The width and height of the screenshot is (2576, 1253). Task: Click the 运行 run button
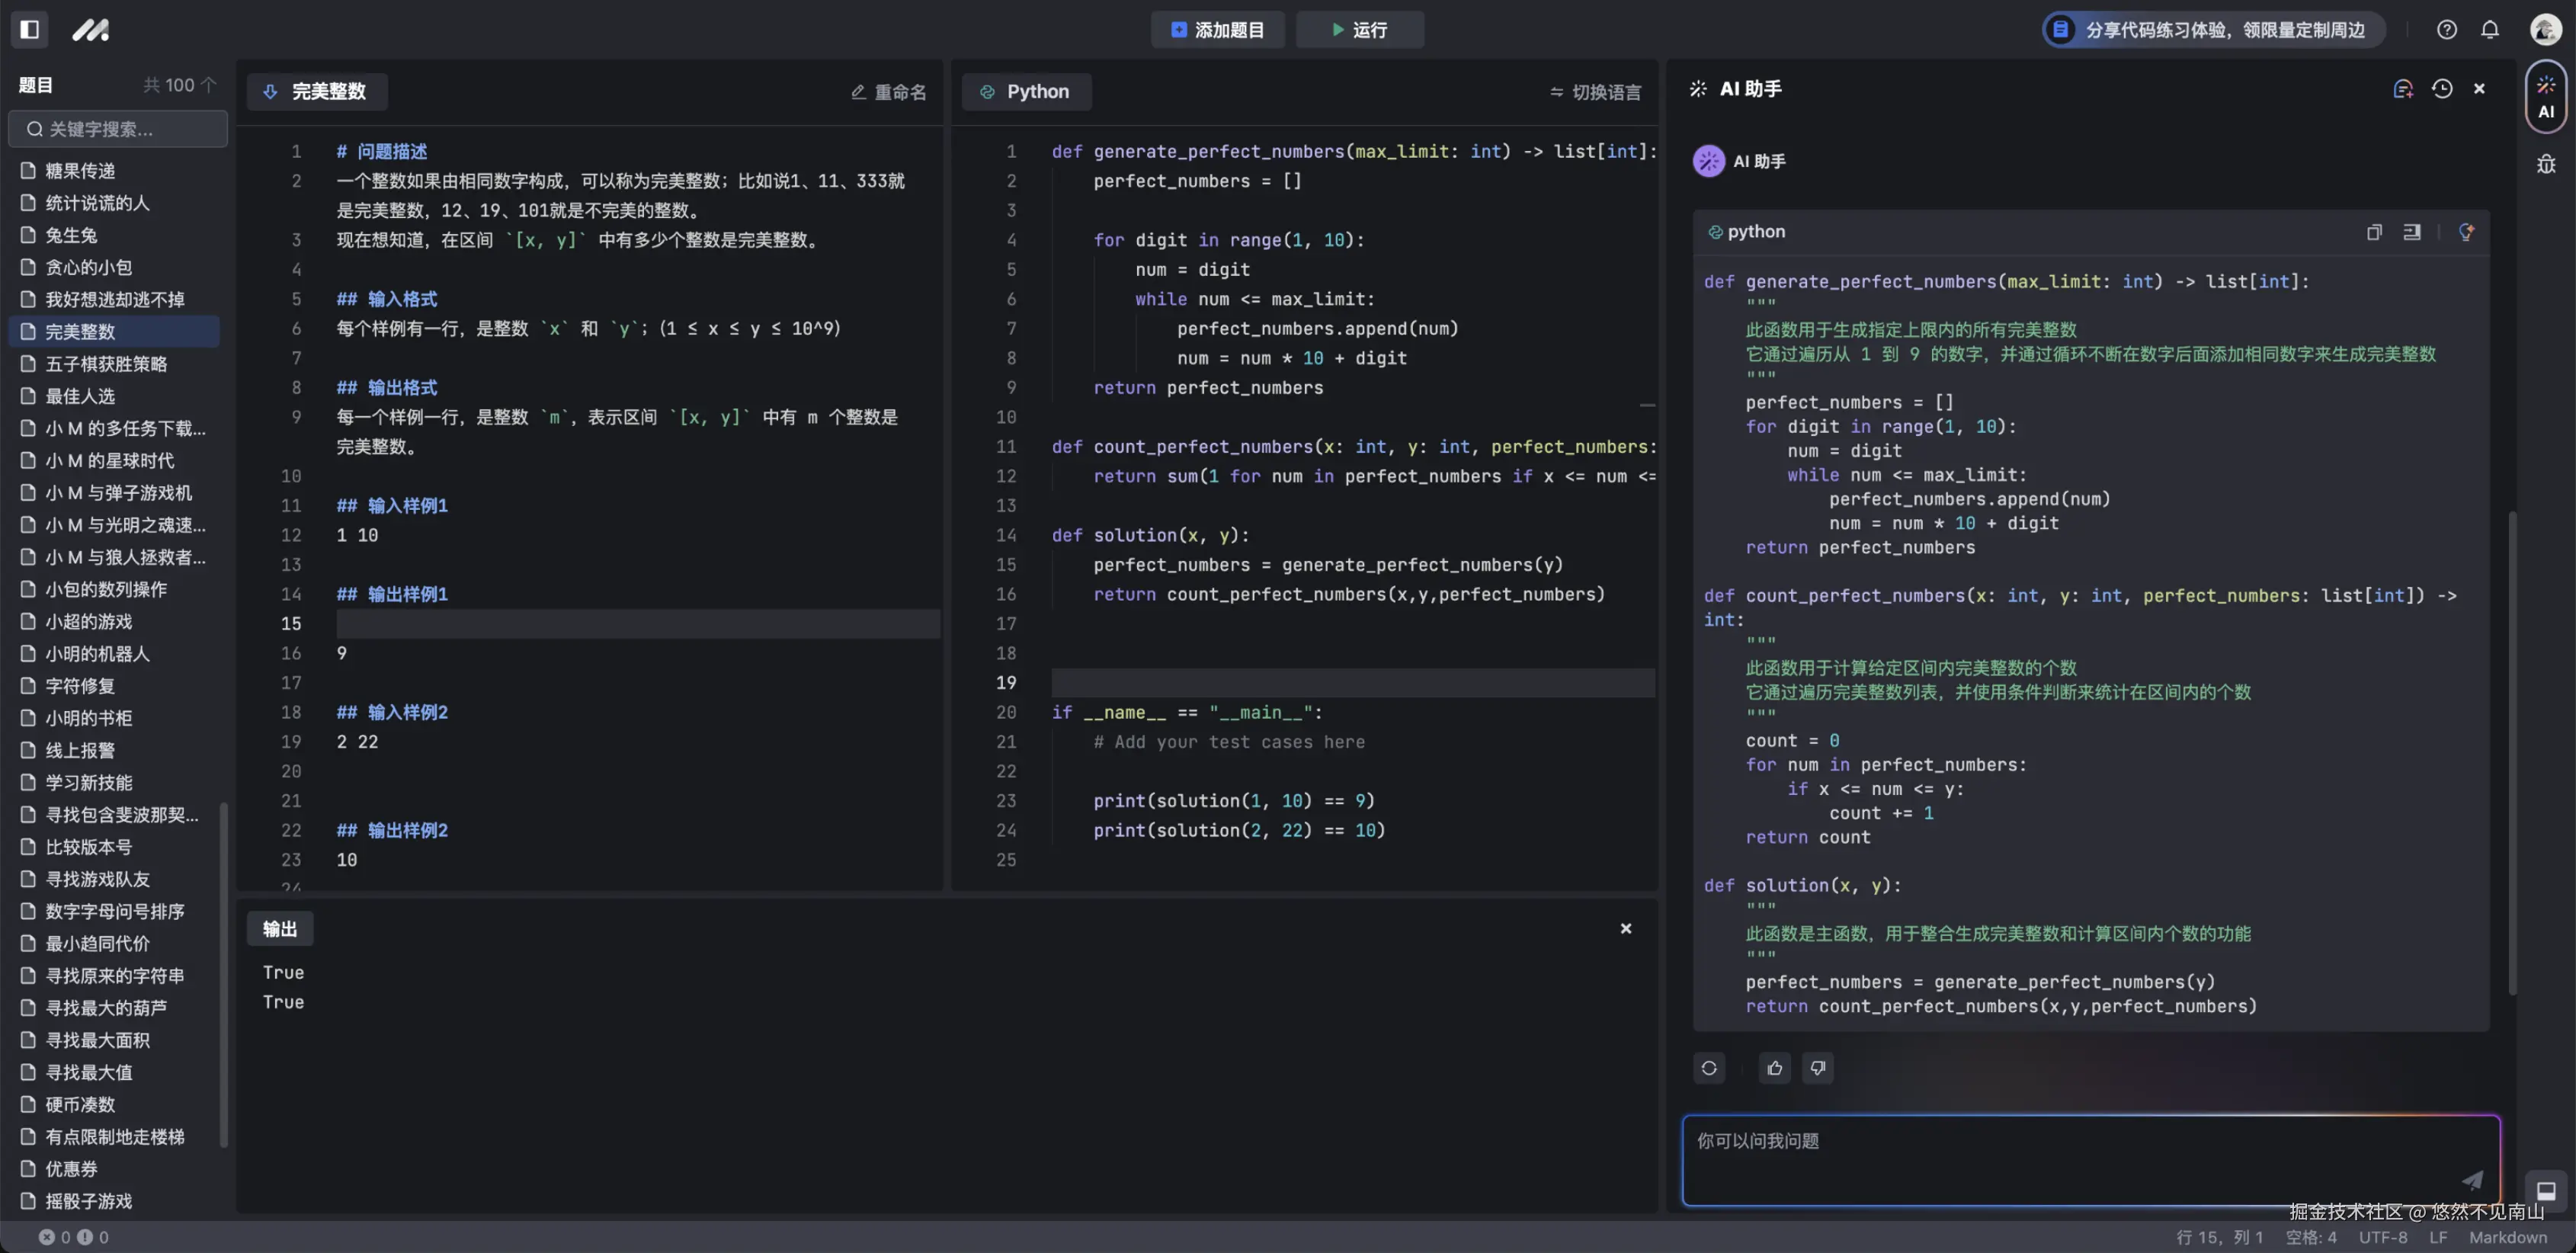coord(1359,30)
